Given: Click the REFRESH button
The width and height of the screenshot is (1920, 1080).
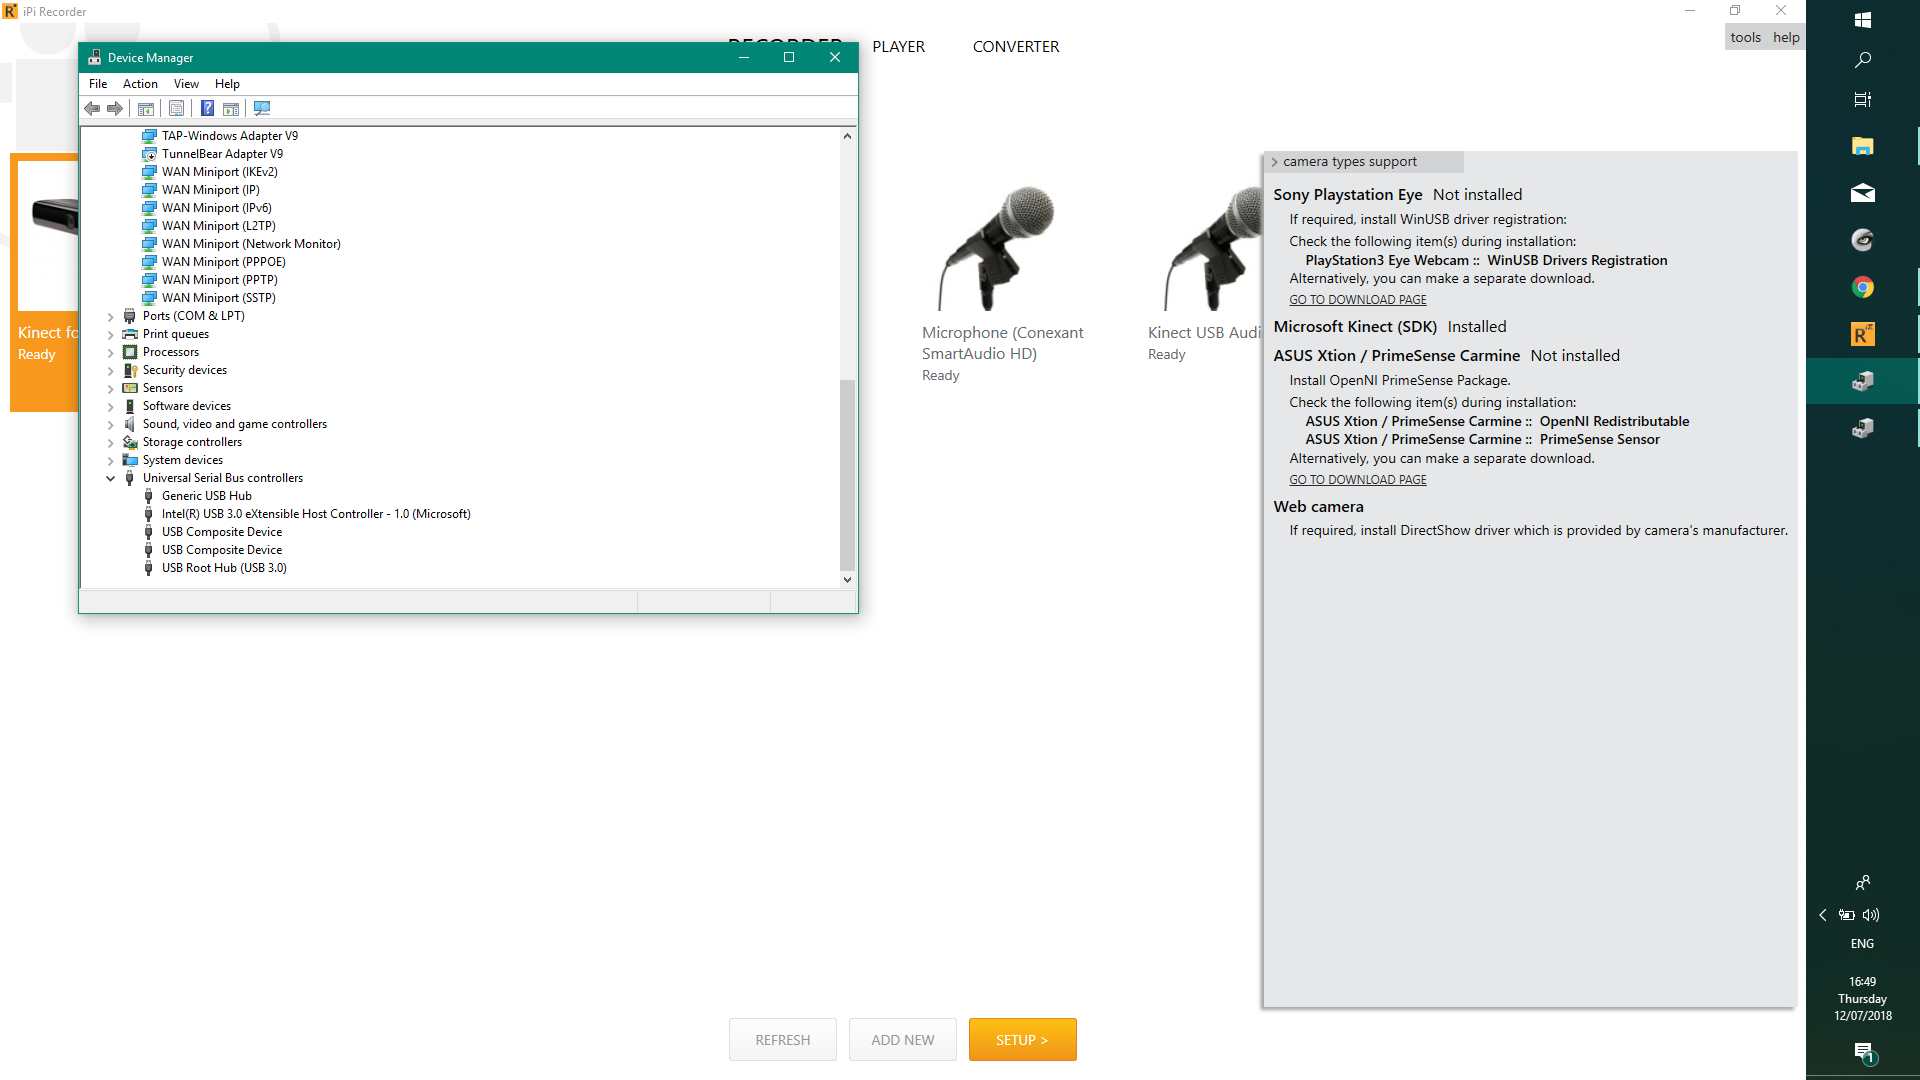Looking at the screenshot, I should click(782, 1040).
